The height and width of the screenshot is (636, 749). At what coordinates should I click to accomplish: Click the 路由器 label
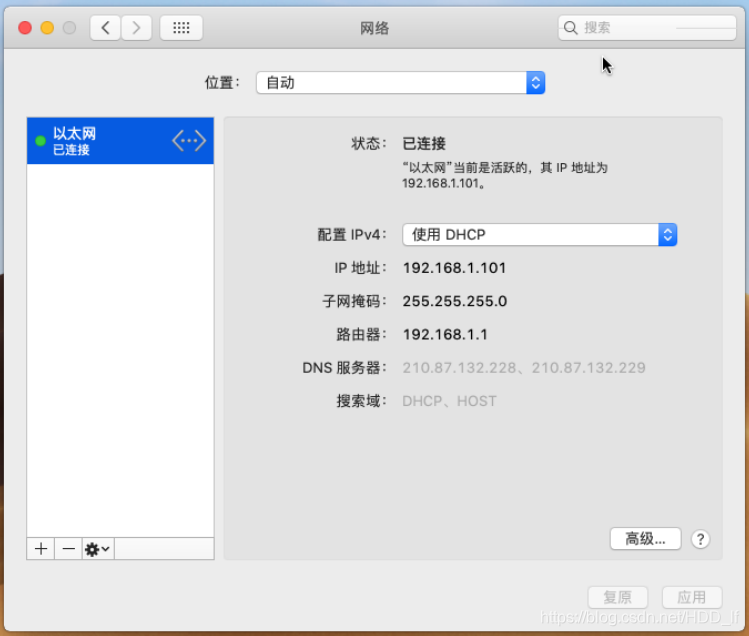(361, 334)
